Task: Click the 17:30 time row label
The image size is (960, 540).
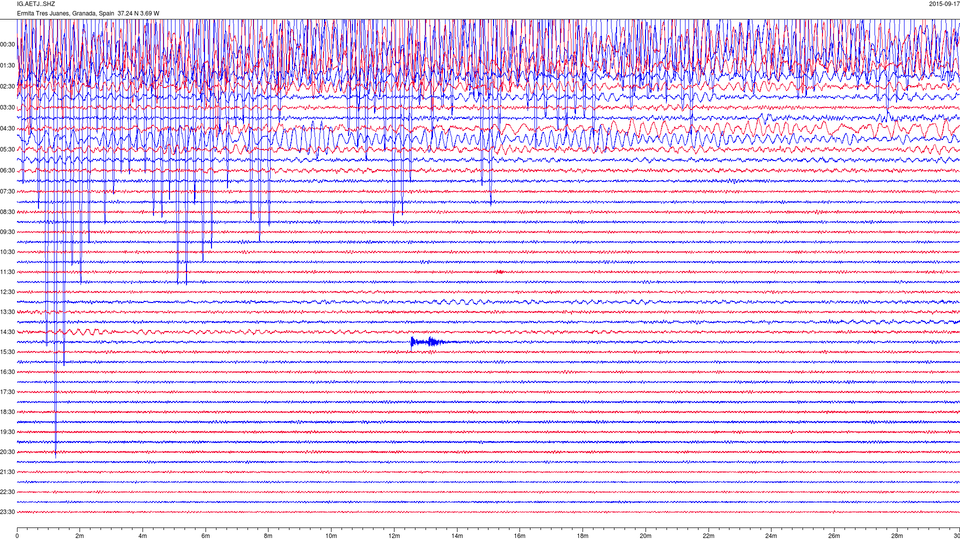Action: [7, 392]
